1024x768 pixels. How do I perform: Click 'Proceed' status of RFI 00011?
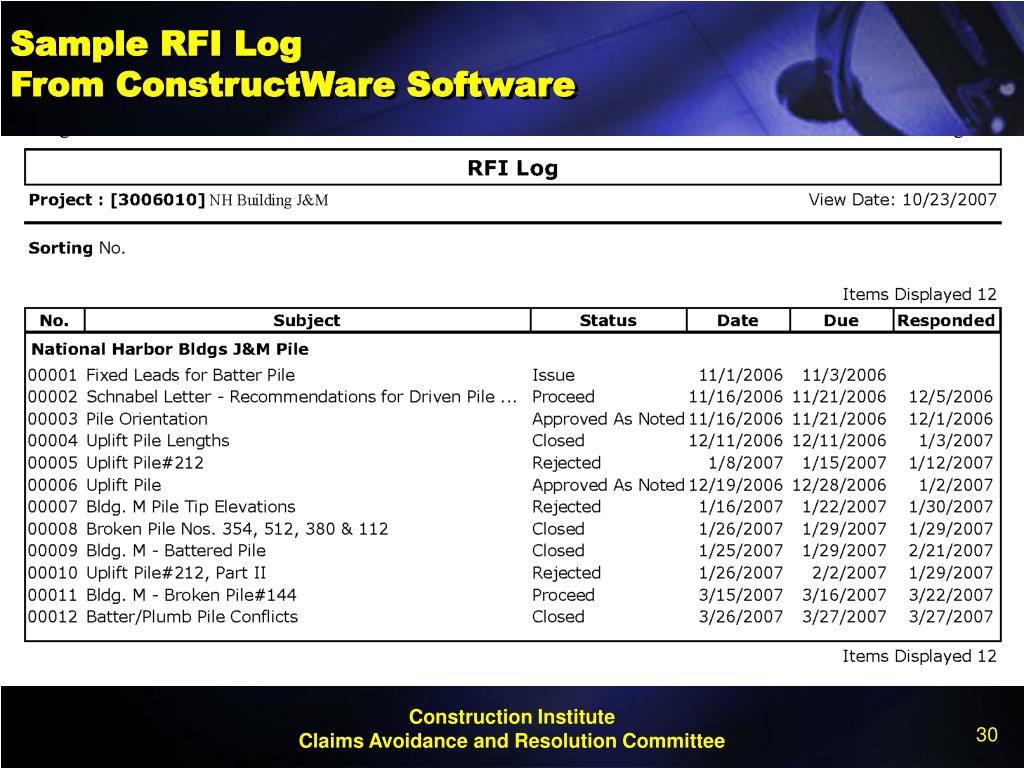coord(564,595)
